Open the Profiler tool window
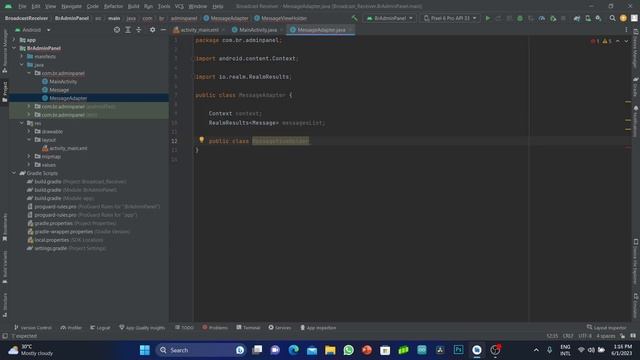This screenshot has width=640, height=360. tap(71, 327)
